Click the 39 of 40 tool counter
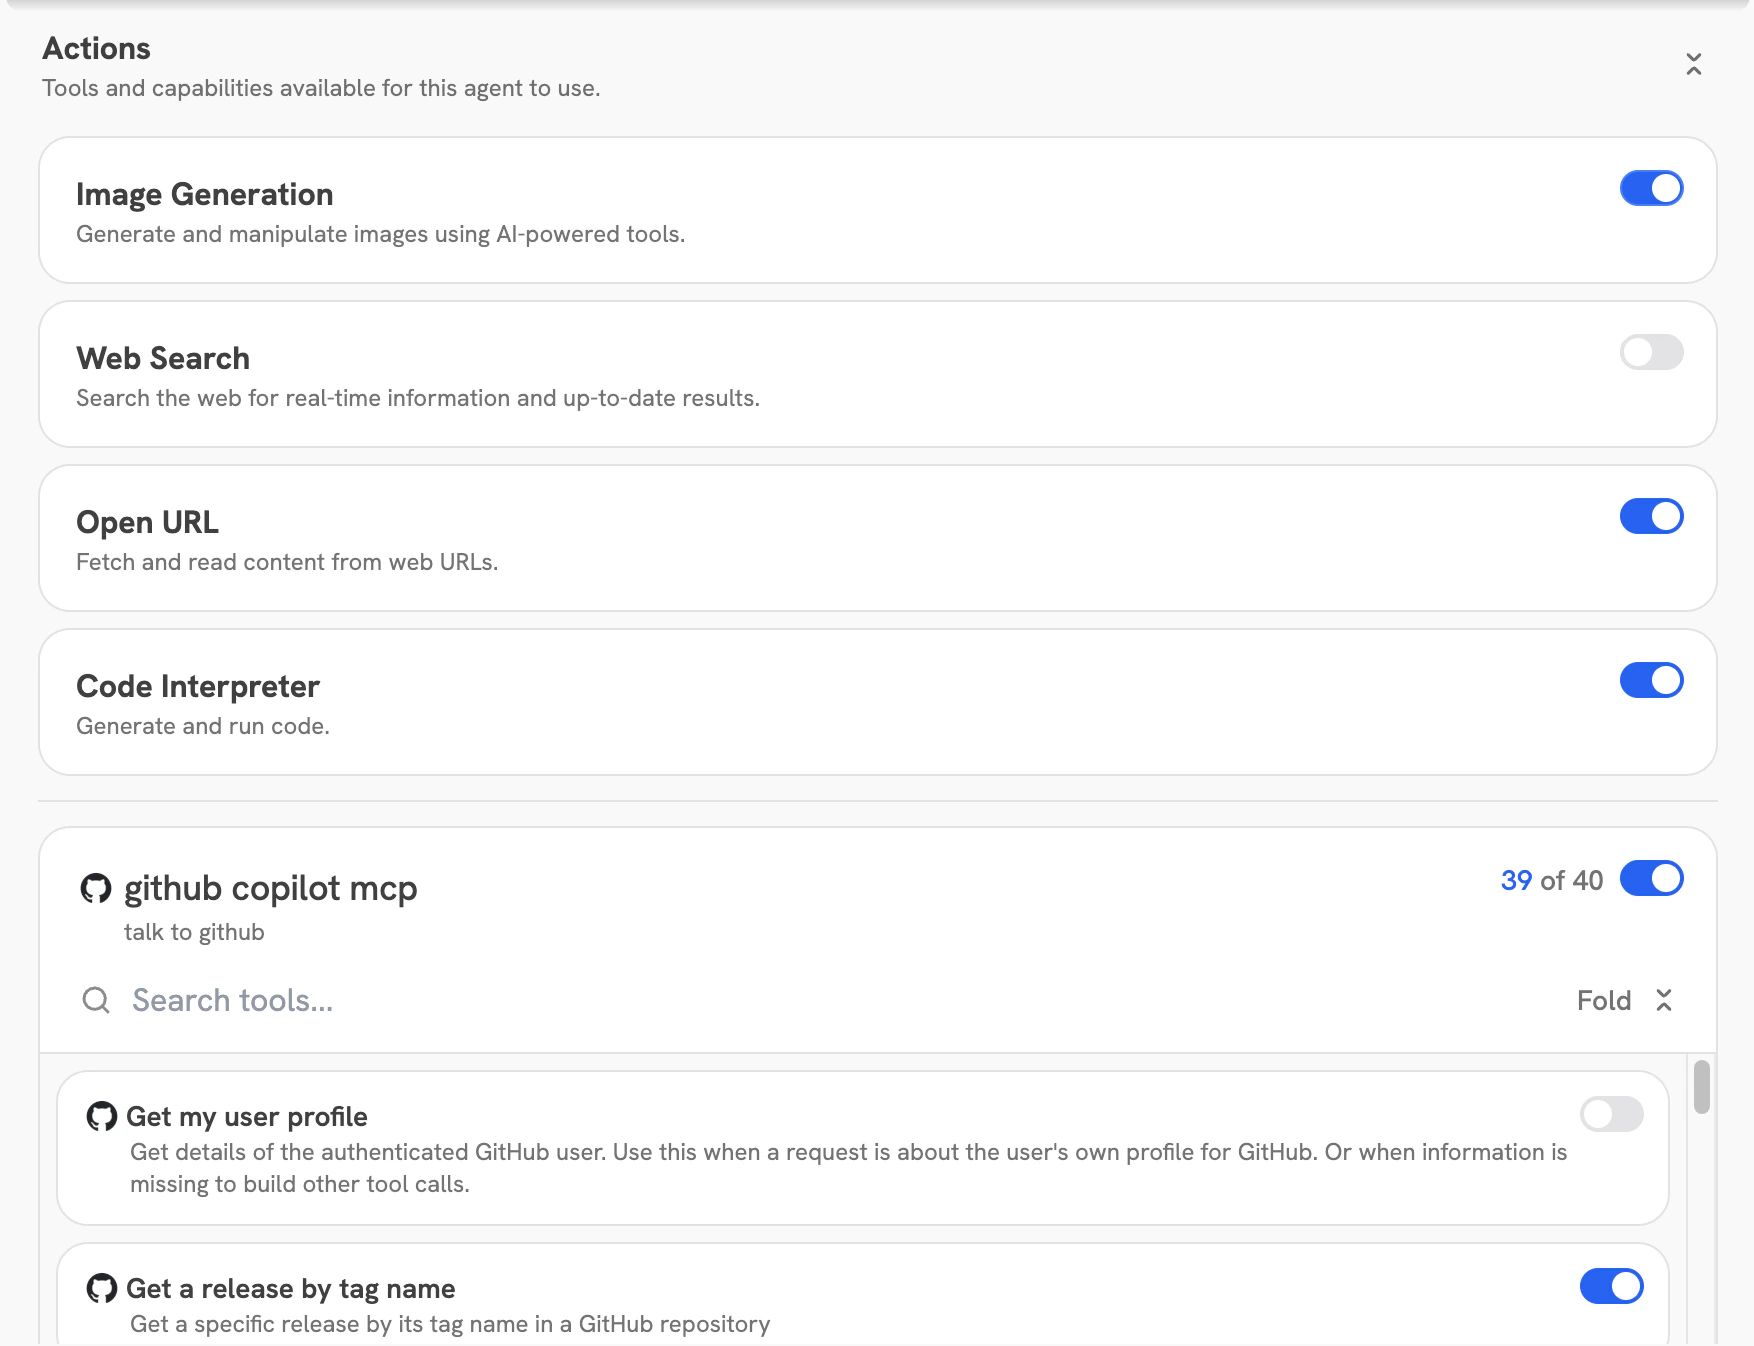 pyautogui.click(x=1550, y=881)
